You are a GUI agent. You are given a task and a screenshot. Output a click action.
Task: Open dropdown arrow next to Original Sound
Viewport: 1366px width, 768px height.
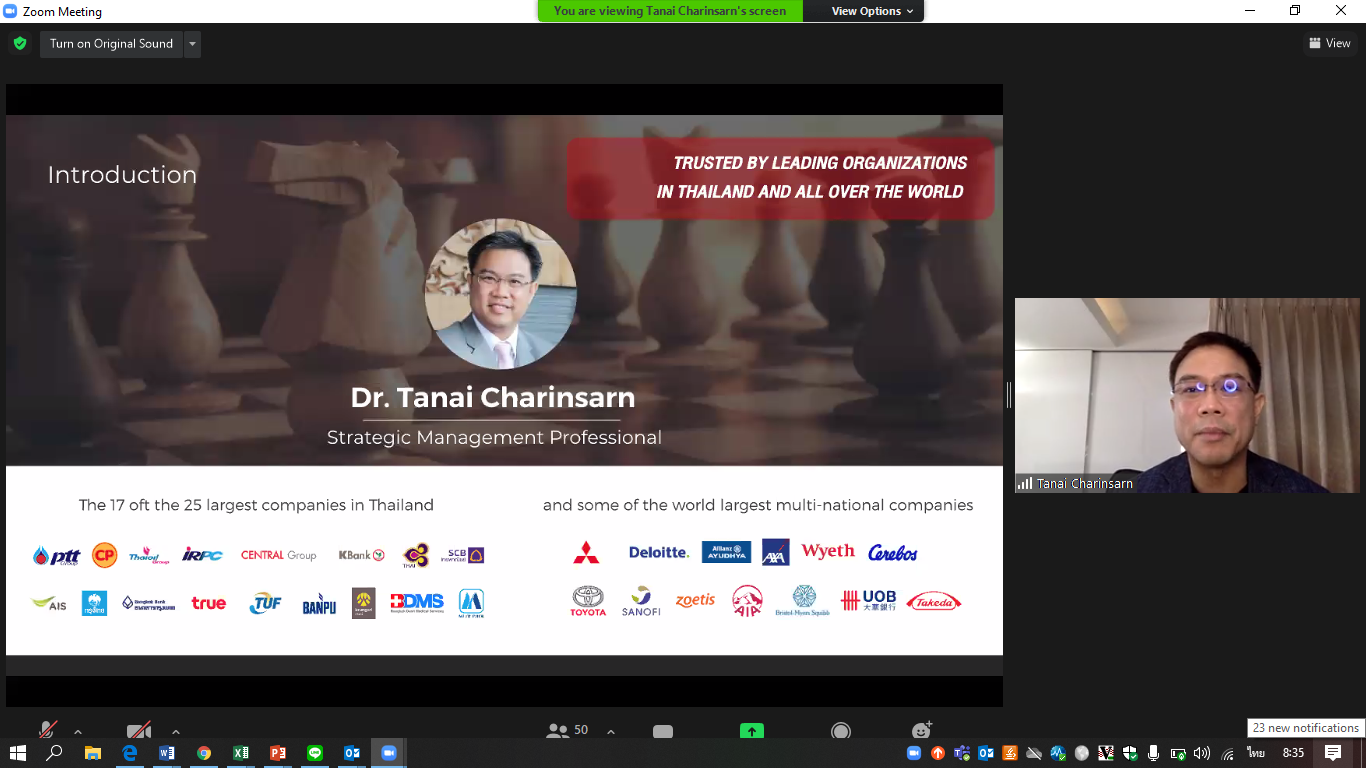(192, 44)
